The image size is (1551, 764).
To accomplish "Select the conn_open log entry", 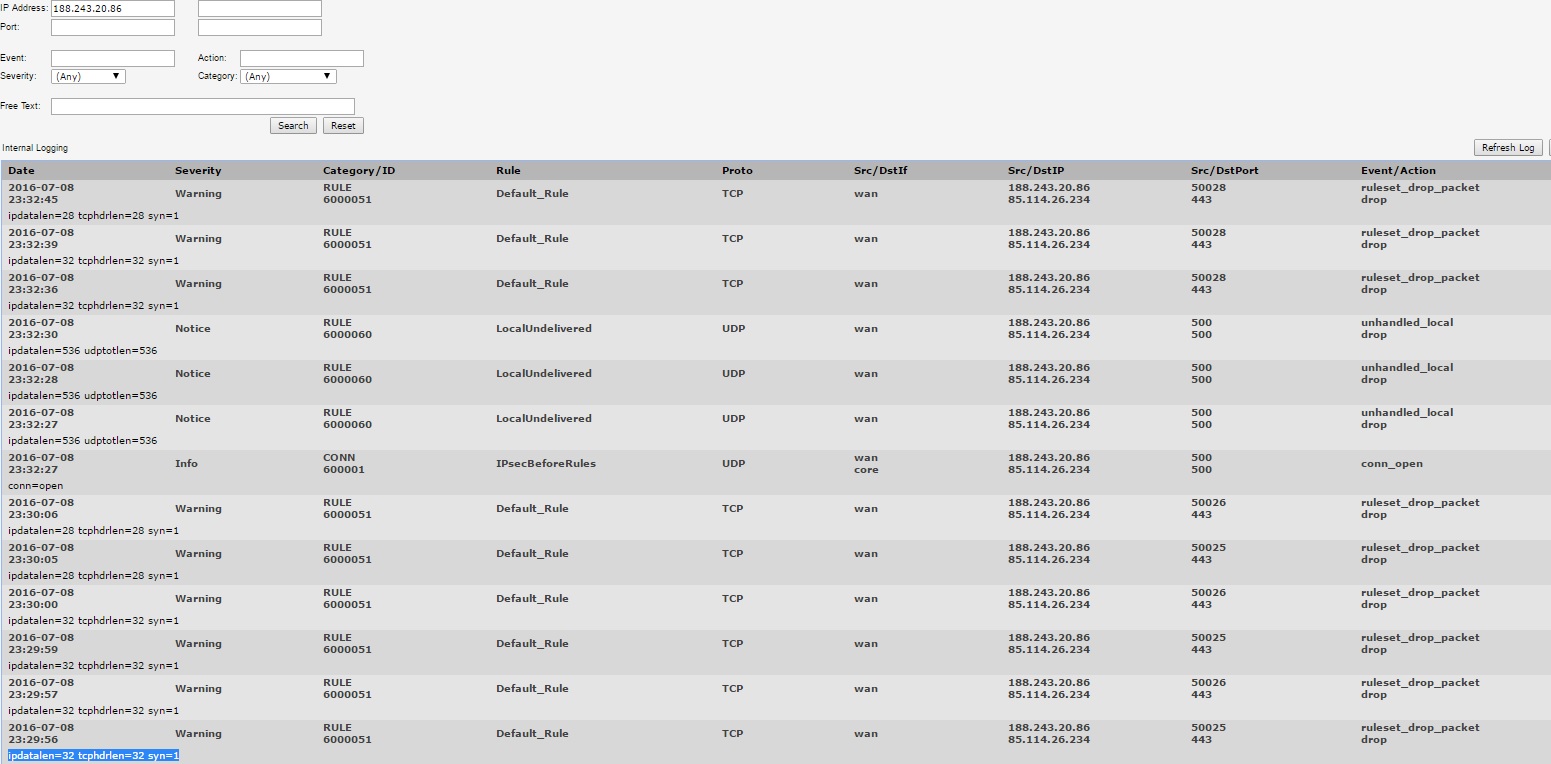I will (1390, 464).
